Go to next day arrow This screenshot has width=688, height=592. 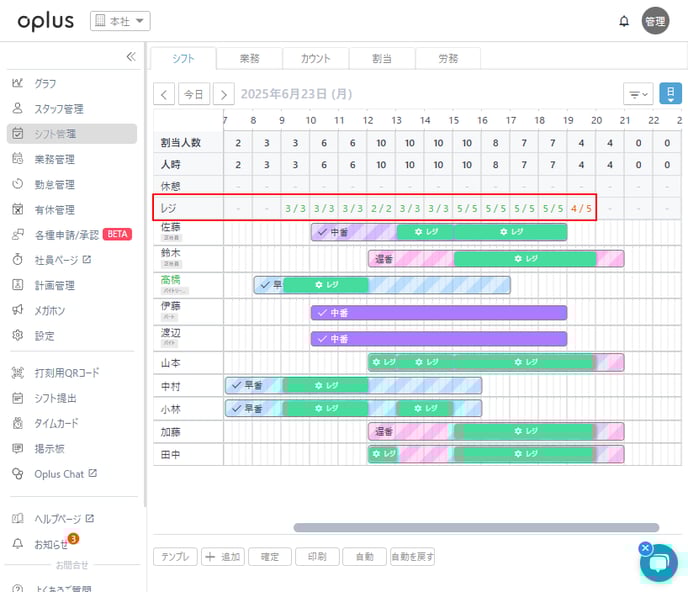(224, 94)
